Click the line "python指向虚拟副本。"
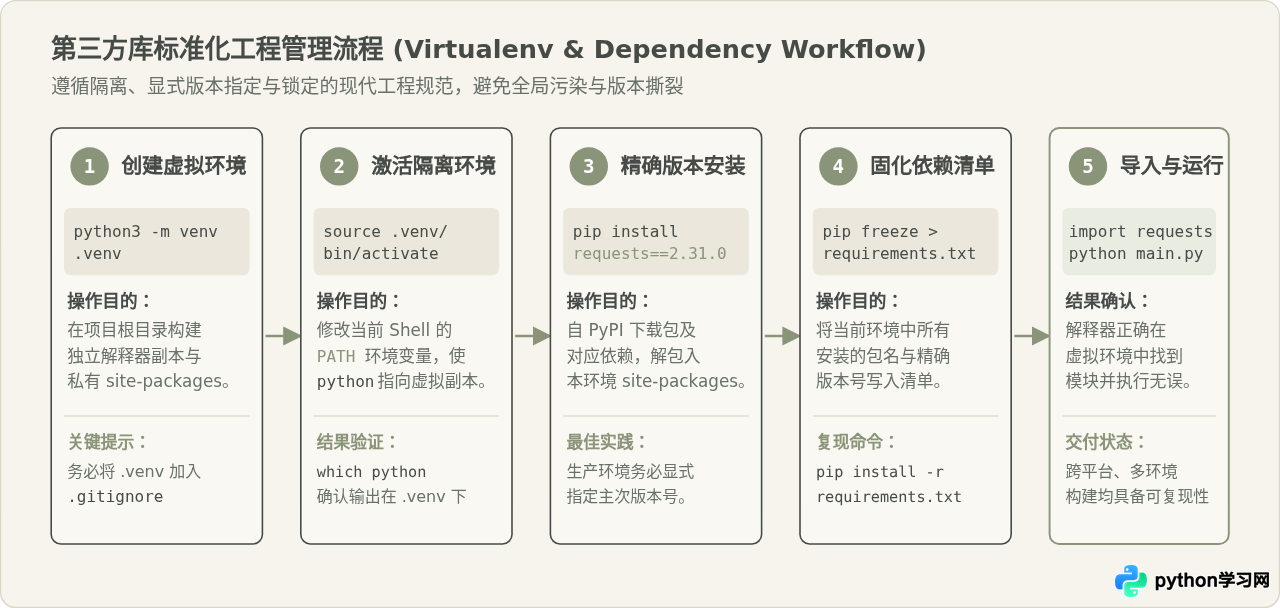The height and width of the screenshot is (608, 1280). tap(402, 381)
